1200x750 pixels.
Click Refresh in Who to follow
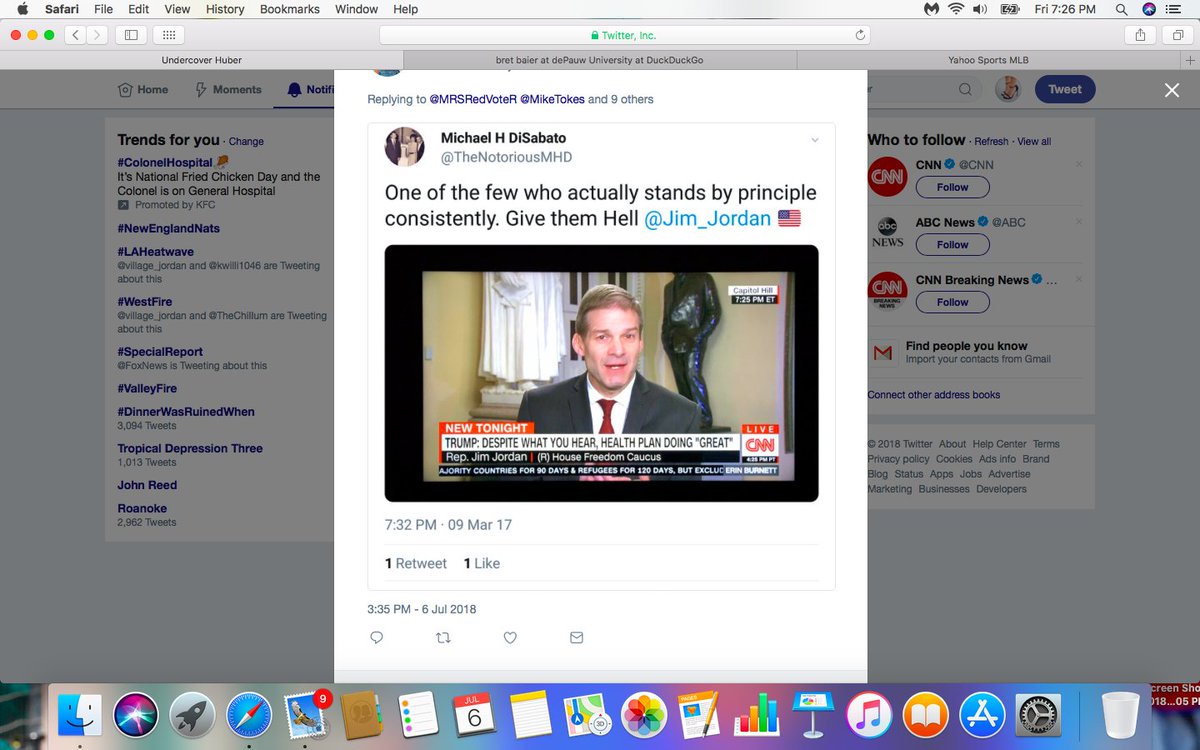992,142
